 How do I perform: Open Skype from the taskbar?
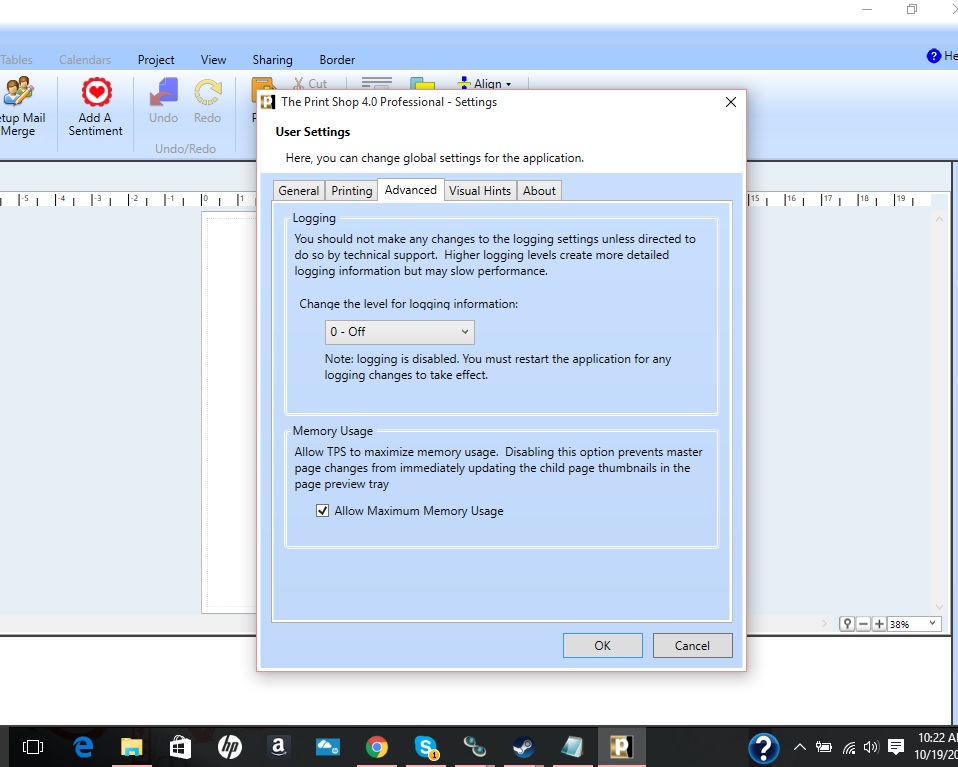pos(426,747)
